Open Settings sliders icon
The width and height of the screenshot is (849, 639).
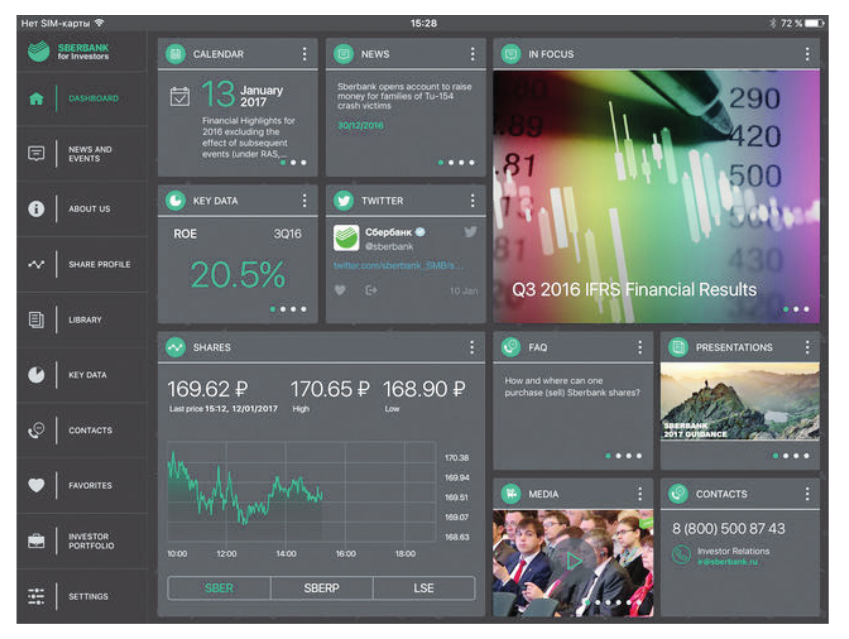(36, 596)
